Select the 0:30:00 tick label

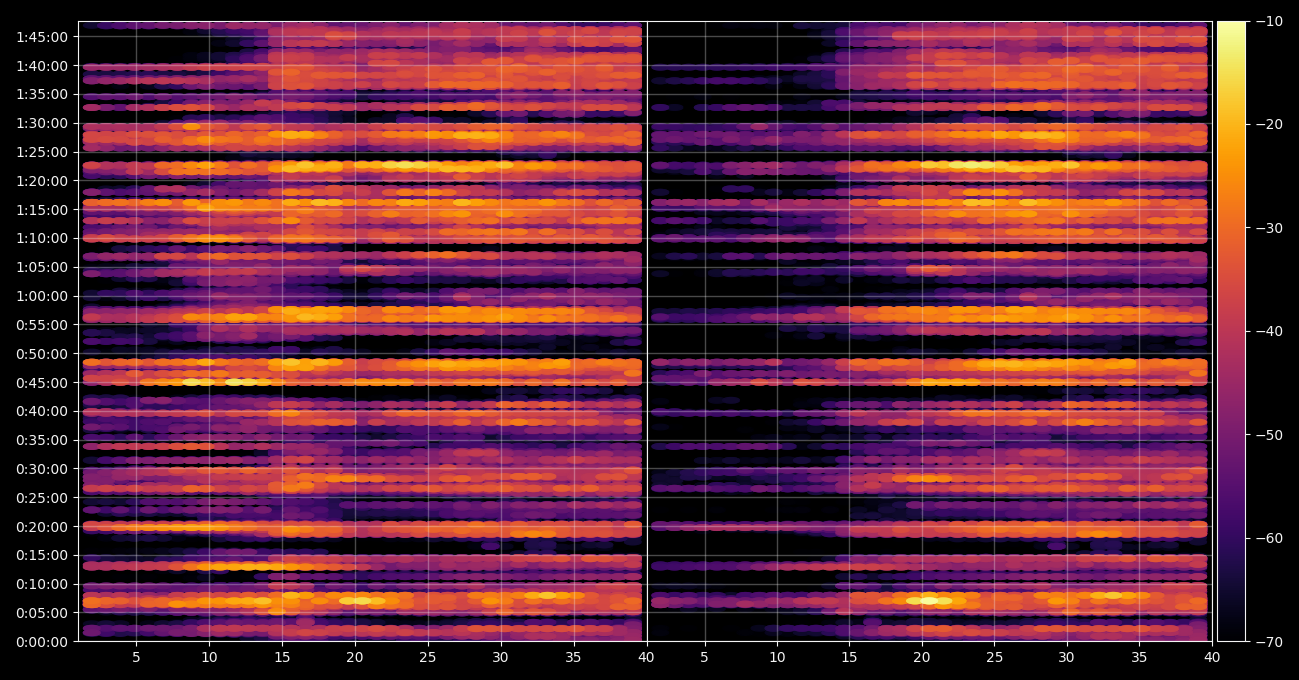point(43,469)
